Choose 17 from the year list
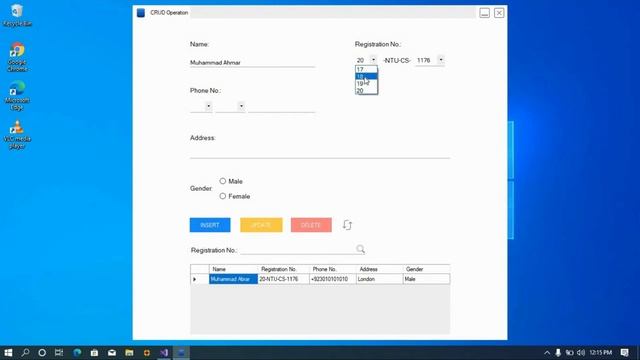 pyautogui.click(x=367, y=69)
